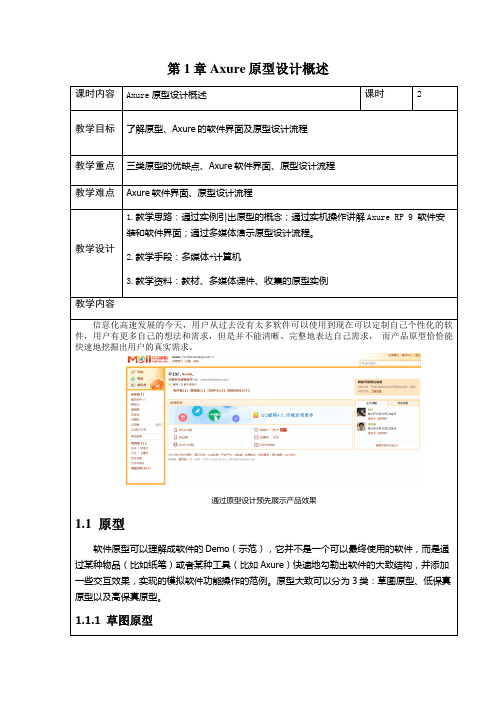Screen dimensions: 496x702
Task: Click the line 3.教学资料：教材、多媒体课件
Action: coord(227,281)
